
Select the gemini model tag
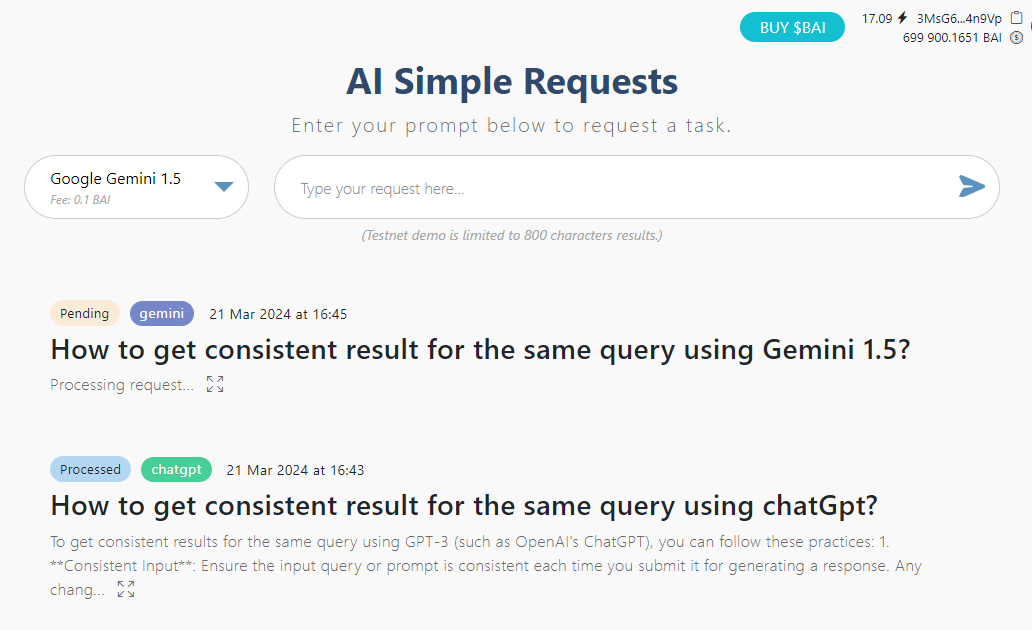(x=162, y=313)
